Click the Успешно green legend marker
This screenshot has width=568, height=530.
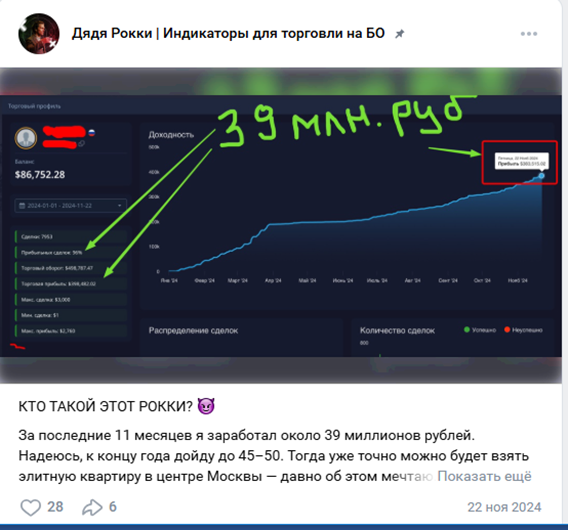click(467, 329)
